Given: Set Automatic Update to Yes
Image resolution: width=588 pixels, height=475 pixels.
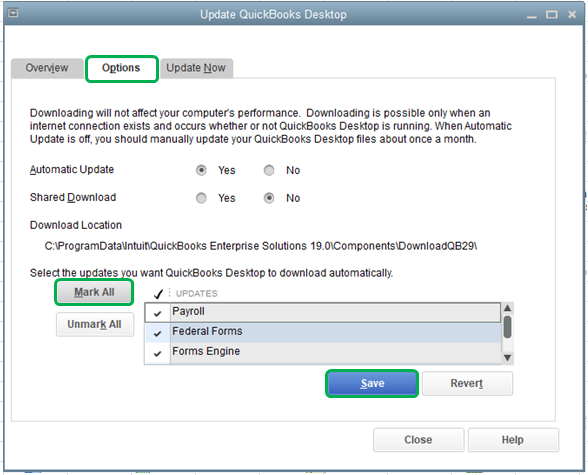Looking at the screenshot, I should click(201, 170).
